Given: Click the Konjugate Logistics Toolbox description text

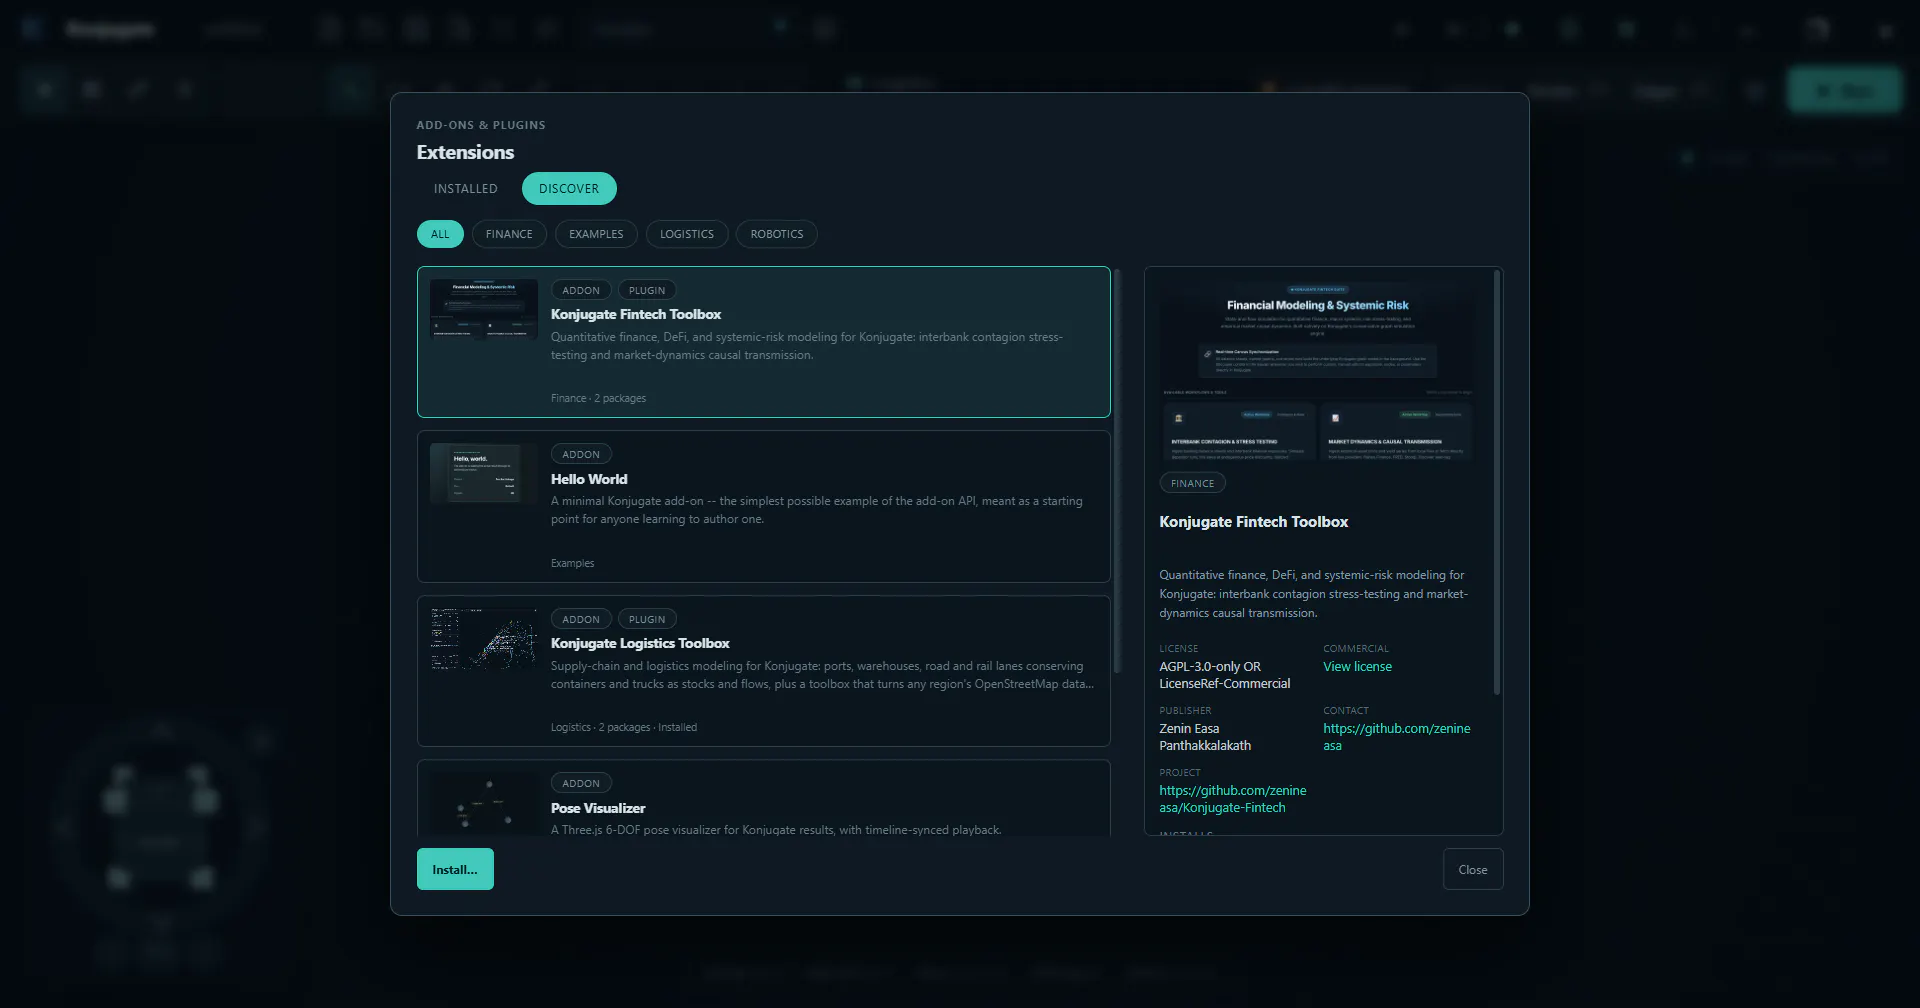Looking at the screenshot, I should pyautogui.click(x=822, y=675).
